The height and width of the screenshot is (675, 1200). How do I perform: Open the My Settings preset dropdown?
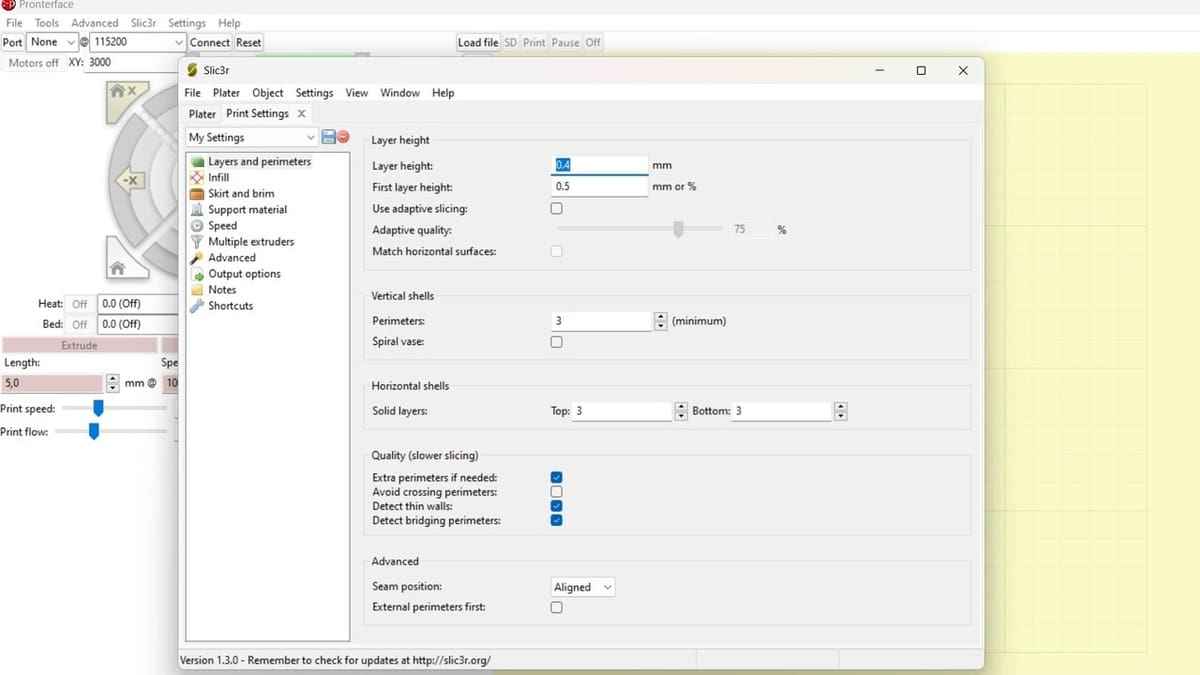click(x=252, y=137)
